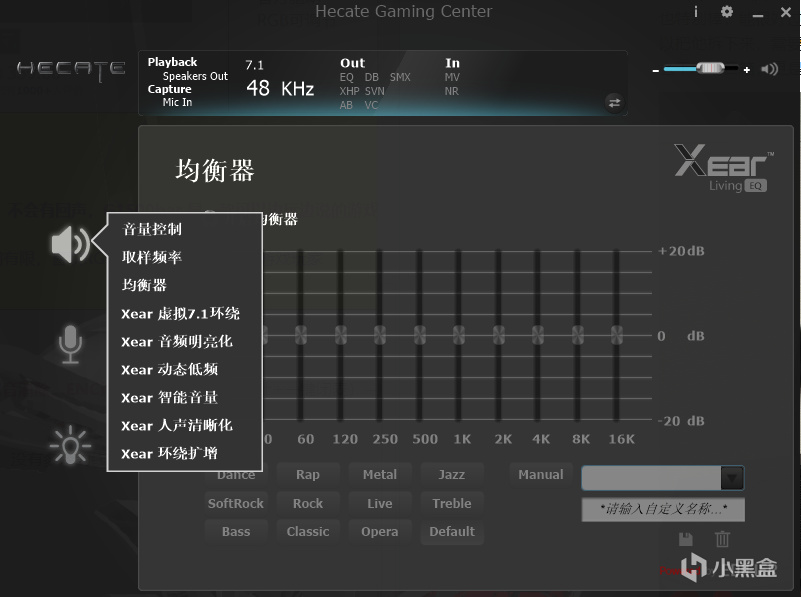Click the 120 Hz band slider handle
Screen dimensions: 801x597
(x=341, y=335)
